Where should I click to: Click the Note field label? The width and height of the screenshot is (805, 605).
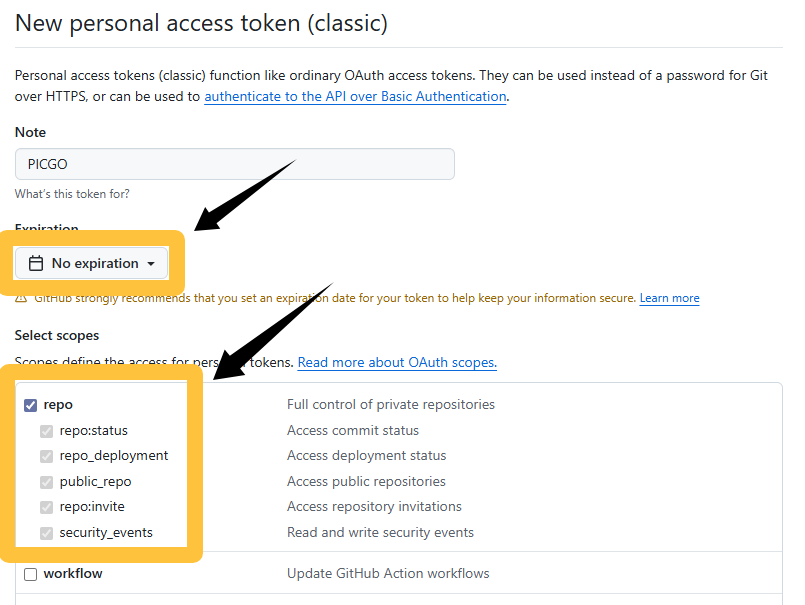point(30,133)
